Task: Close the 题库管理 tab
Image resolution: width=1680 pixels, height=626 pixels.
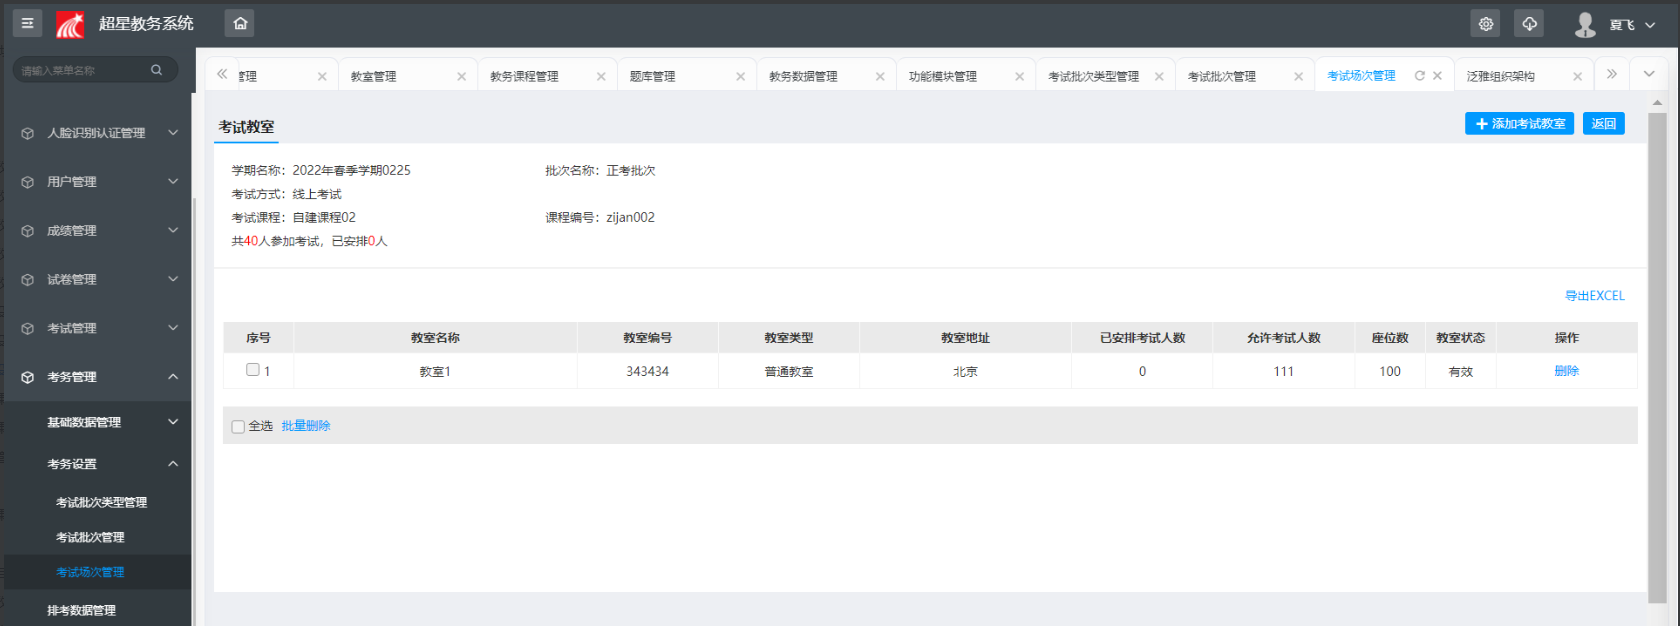Action: [x=740, y=77]
